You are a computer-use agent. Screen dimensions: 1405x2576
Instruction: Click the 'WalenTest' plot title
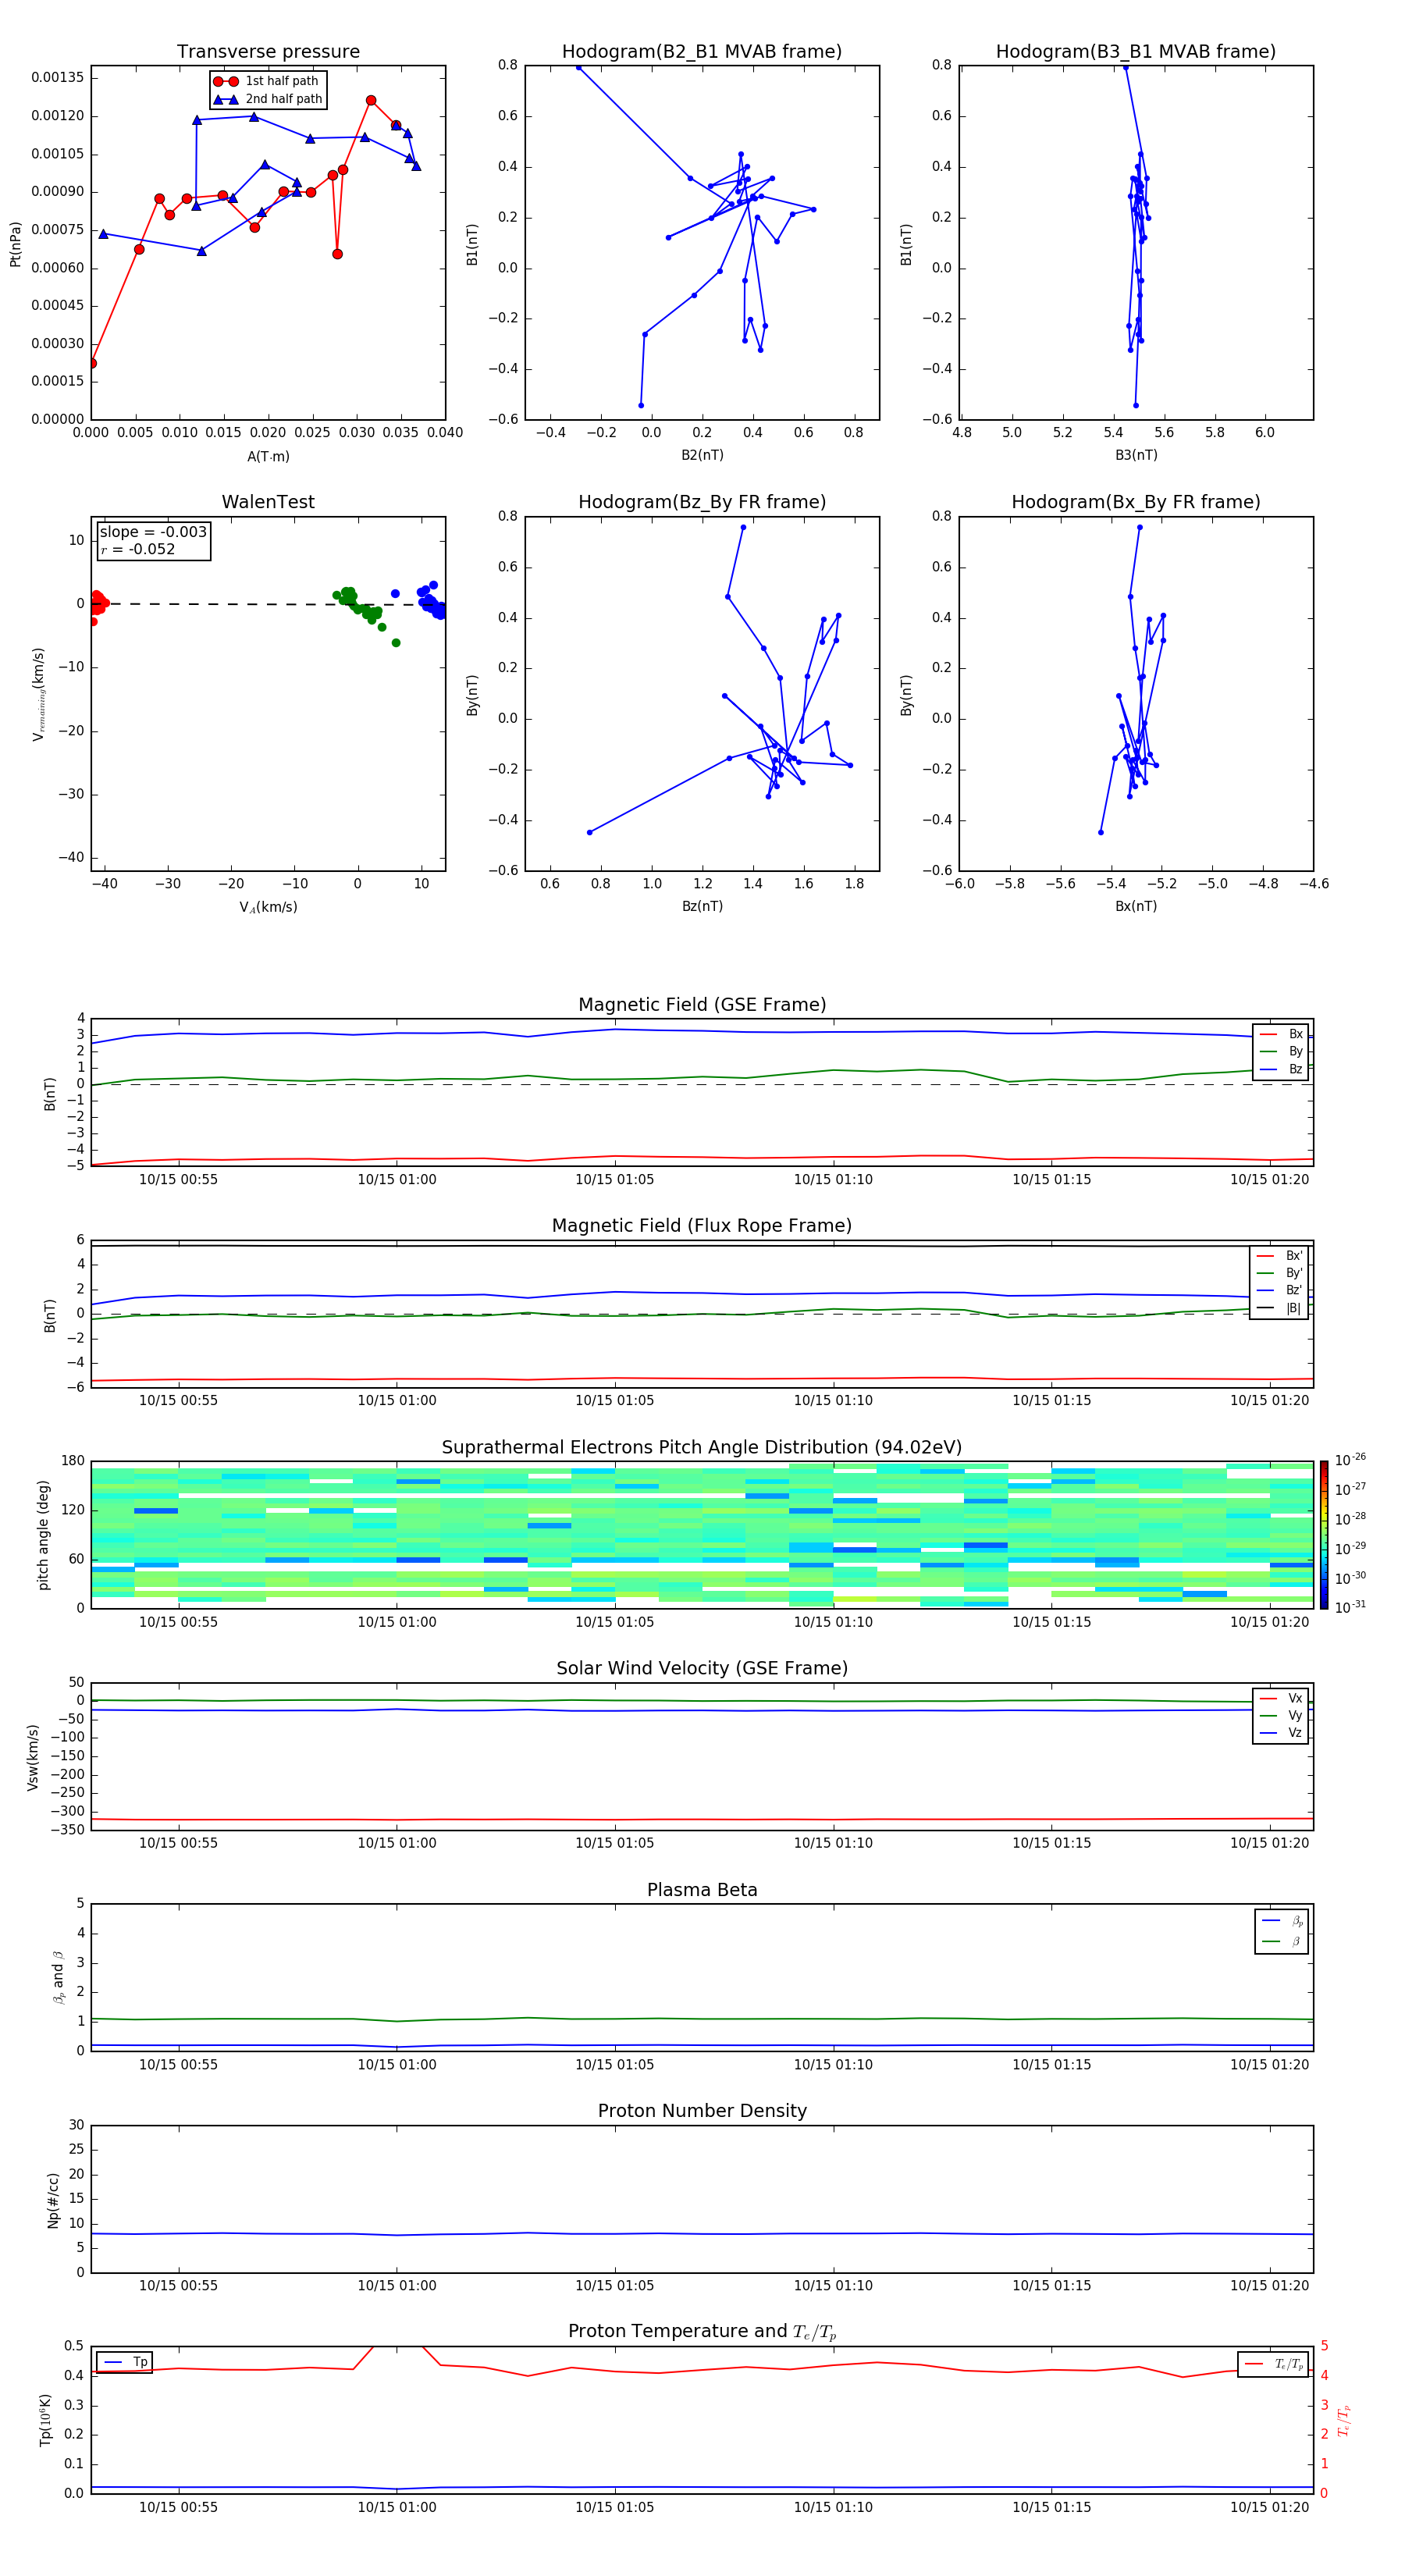pyautogui.click(x=268, y=502)
